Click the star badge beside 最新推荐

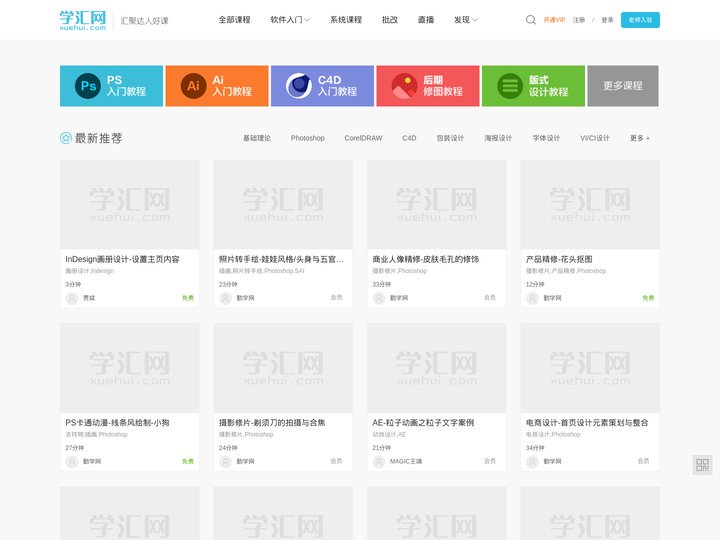point(66,138)
